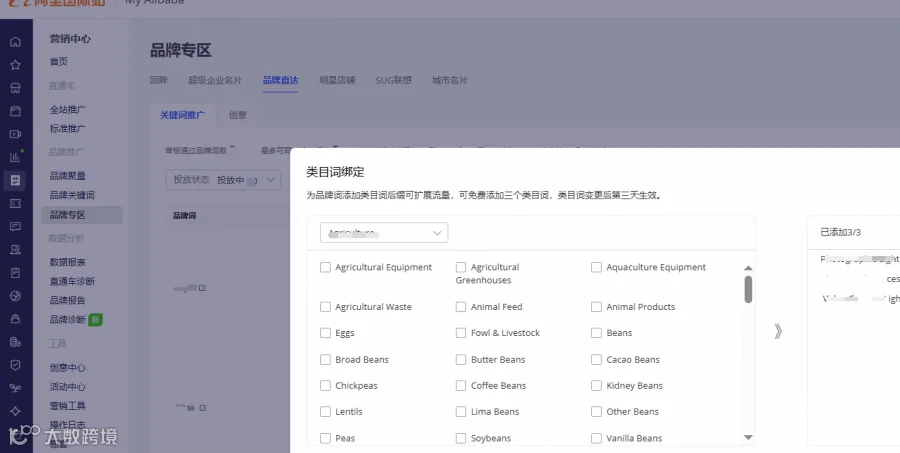900x453 pixels.
Task: Click the category list scrollbar thumb
Action: pos(748,289)
